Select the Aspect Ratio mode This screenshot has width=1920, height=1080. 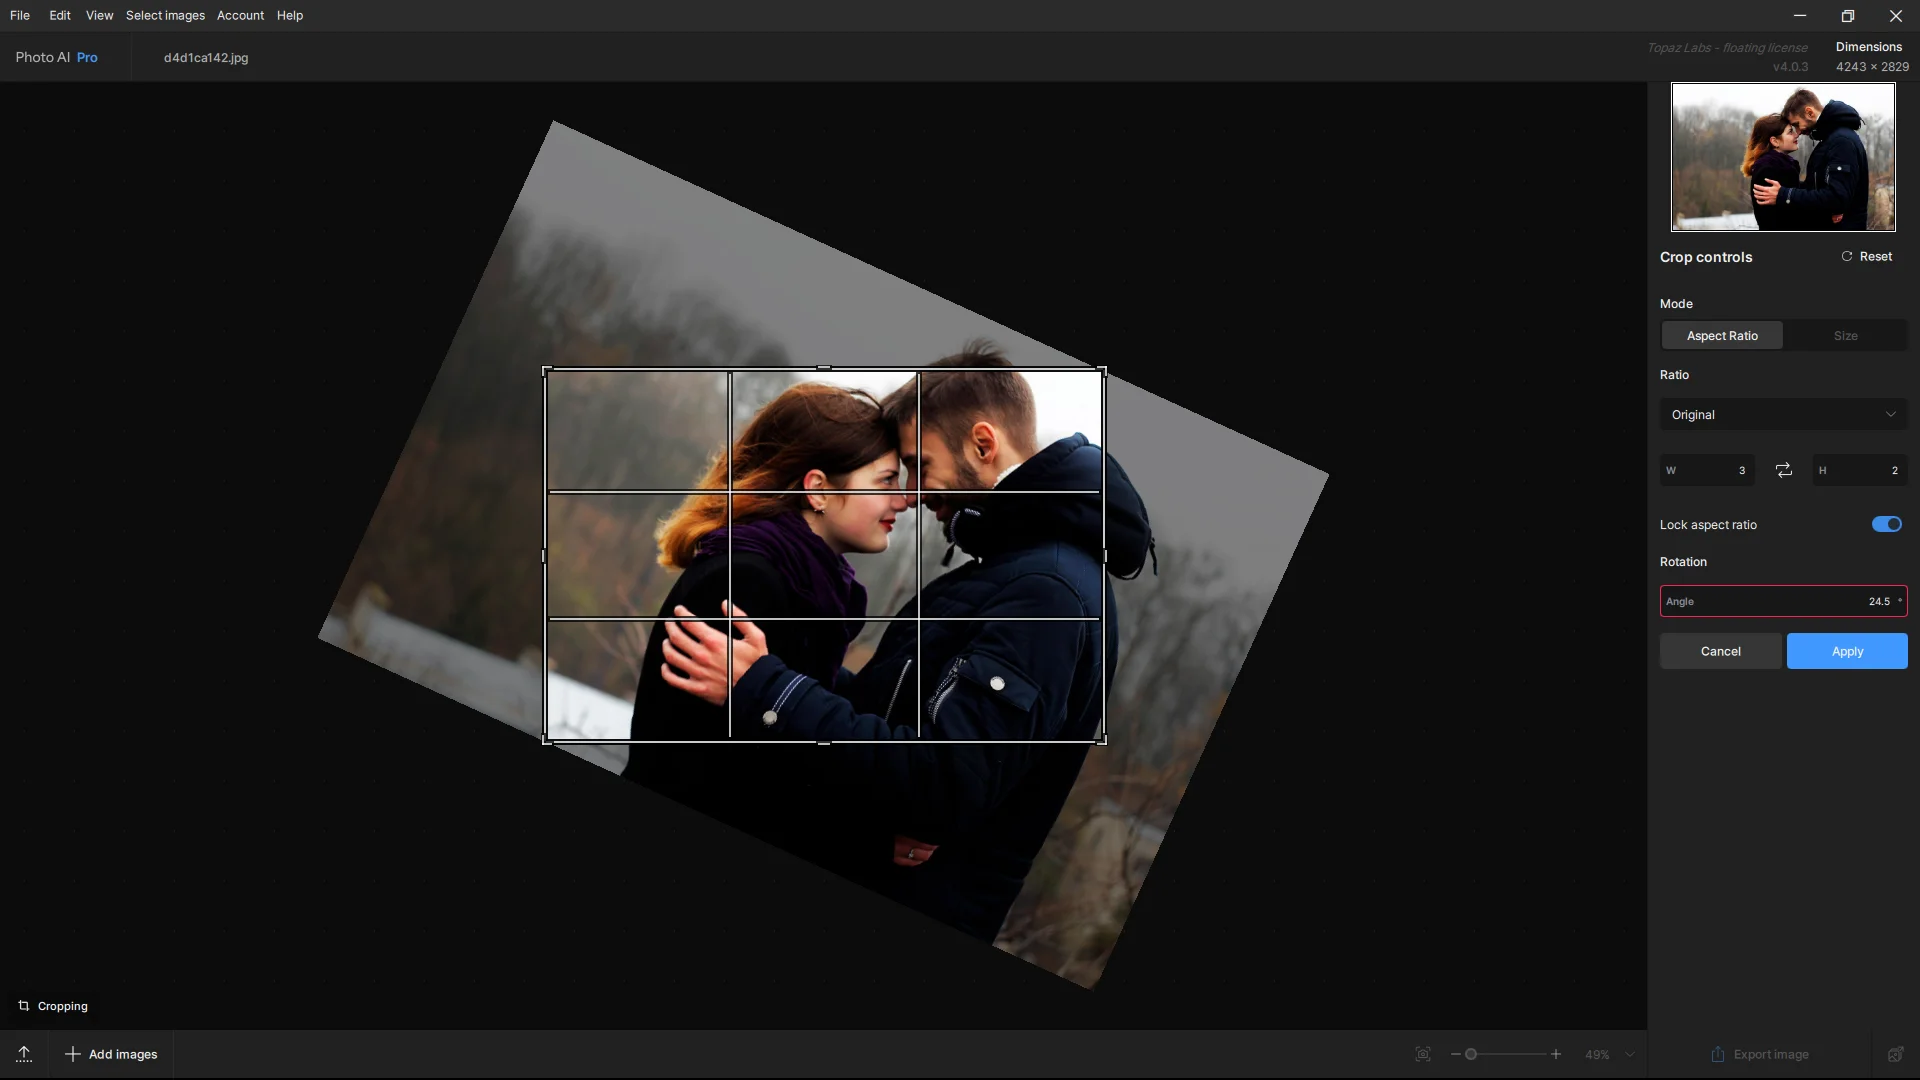1721,336
